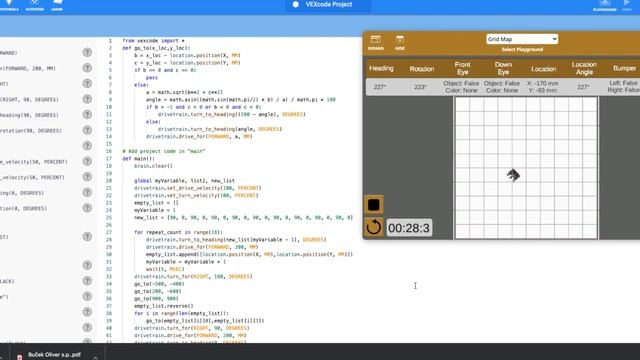This screenshot has width=640, height=360.
Task: Click line 2 def go_to(x_loc,y_loc)
Action: pos(156,48)
